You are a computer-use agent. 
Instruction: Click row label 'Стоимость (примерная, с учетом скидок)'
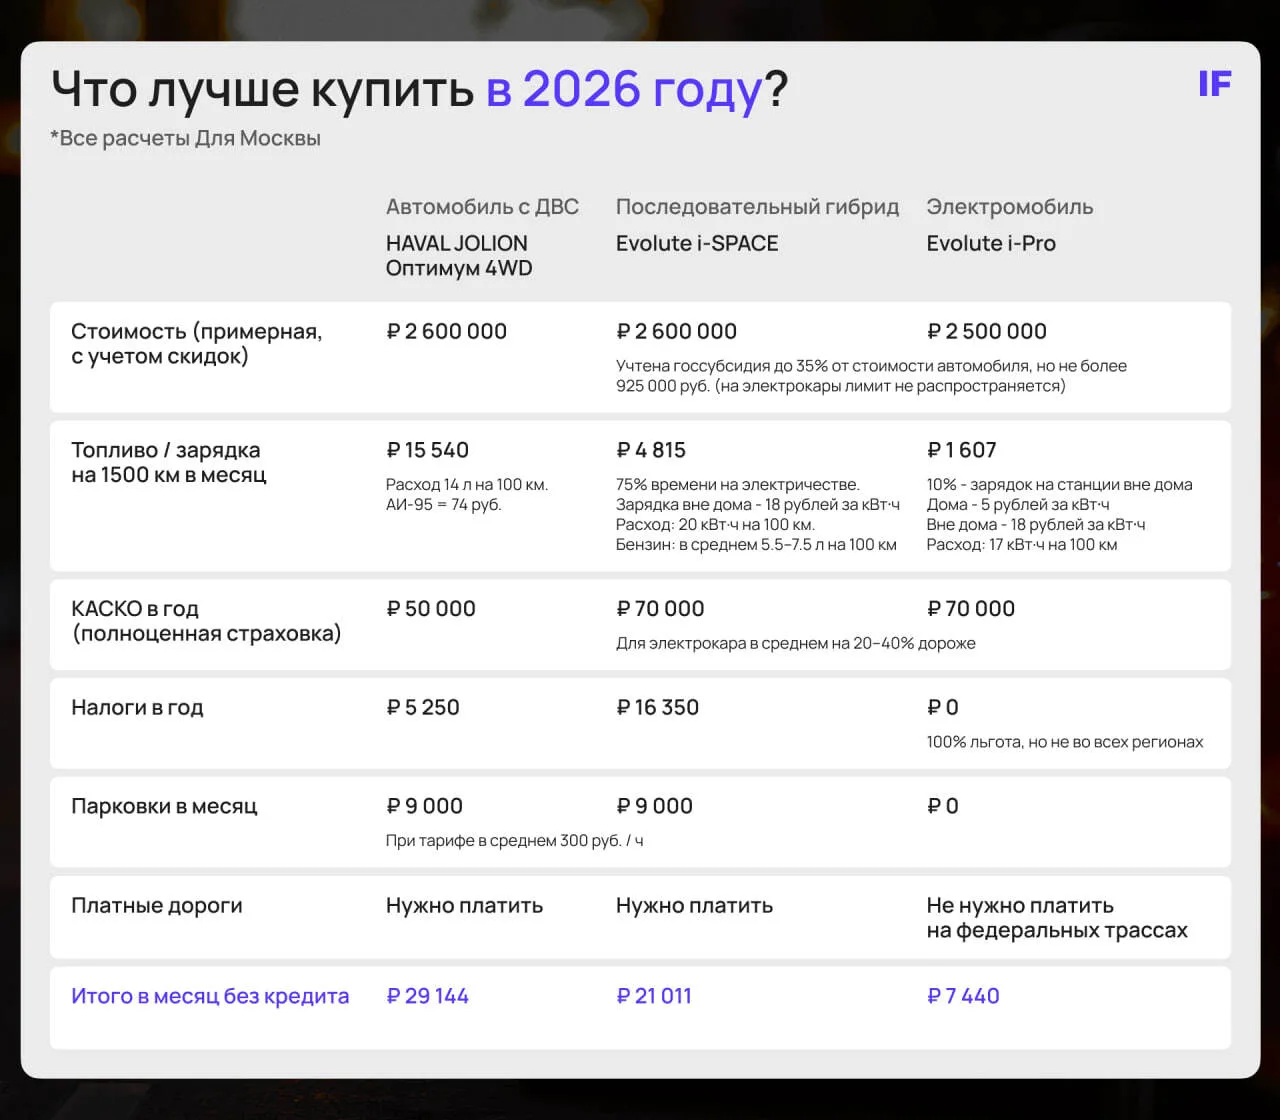point(197,344)
